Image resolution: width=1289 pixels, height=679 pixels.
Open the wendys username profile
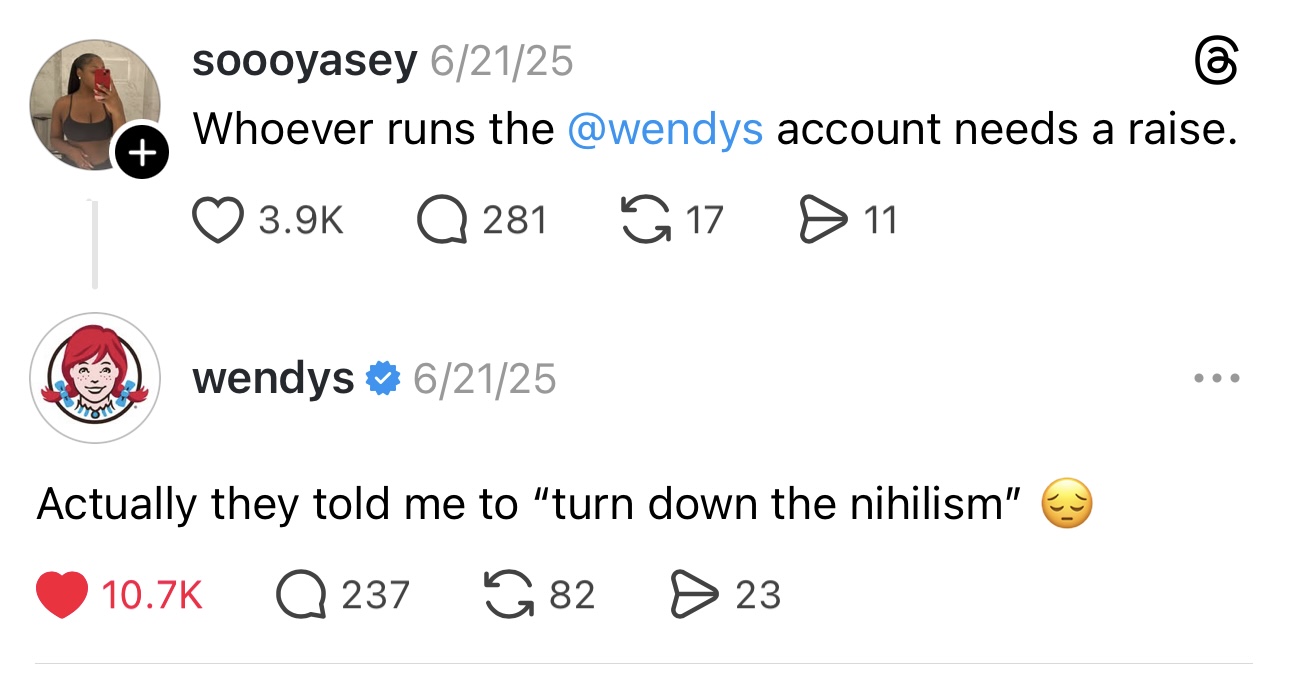[x=272, y=379]
